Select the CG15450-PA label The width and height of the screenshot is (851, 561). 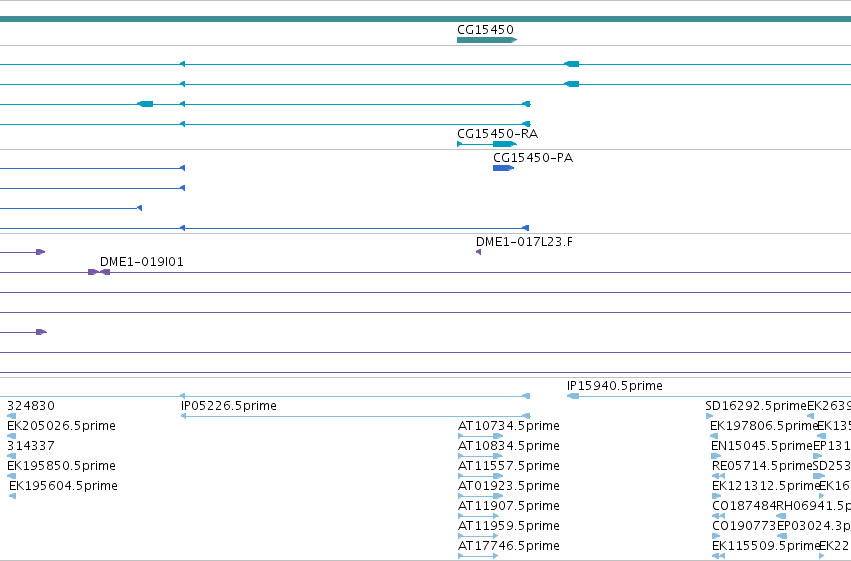coord(533,157)
